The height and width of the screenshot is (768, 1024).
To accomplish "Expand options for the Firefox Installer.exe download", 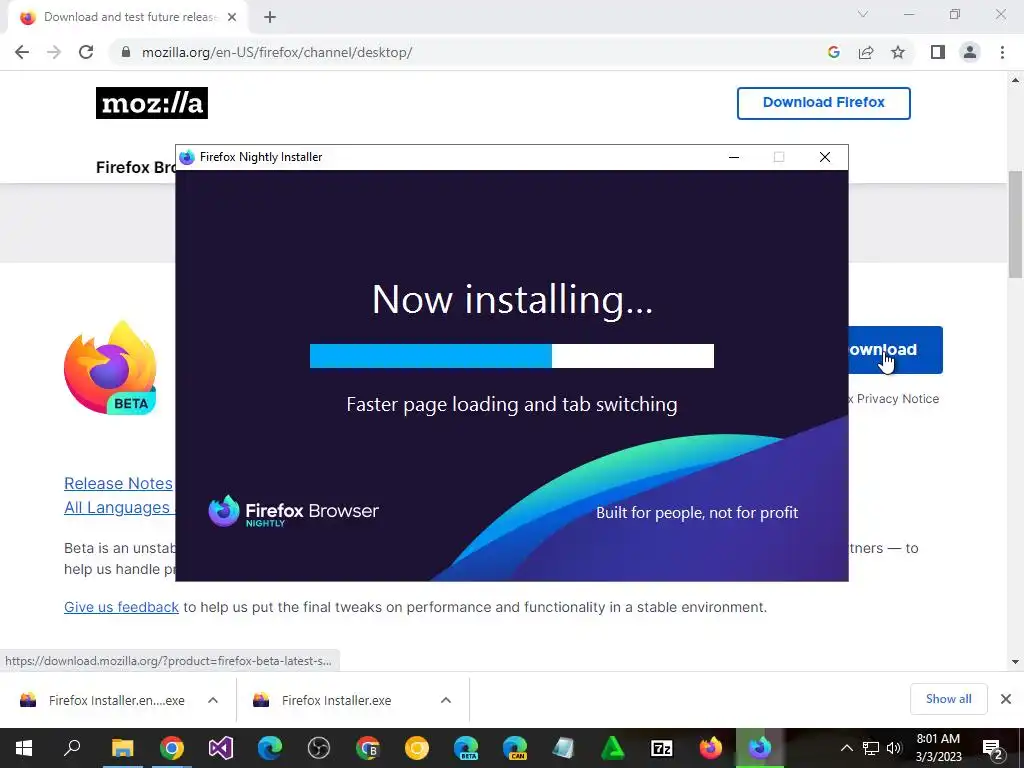I will click(x=446, y=700).
